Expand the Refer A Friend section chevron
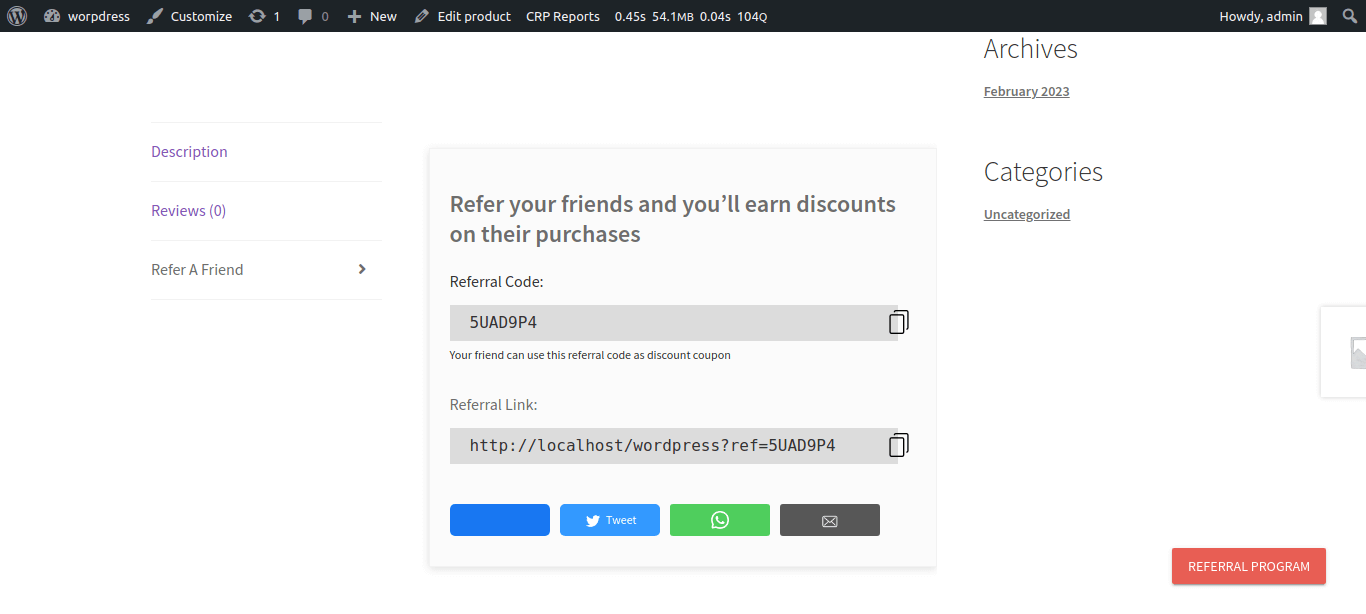This screenshot has height=614, width=1366. 362,269
